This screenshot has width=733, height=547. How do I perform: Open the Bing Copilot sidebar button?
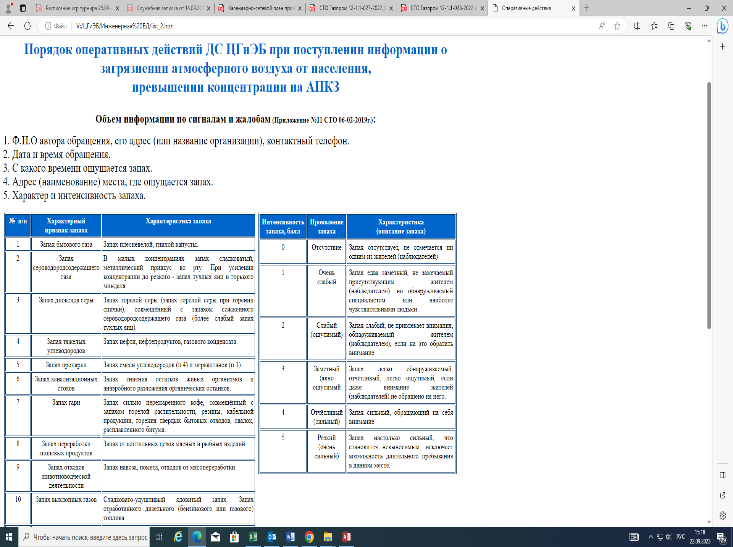click(723, 27)
